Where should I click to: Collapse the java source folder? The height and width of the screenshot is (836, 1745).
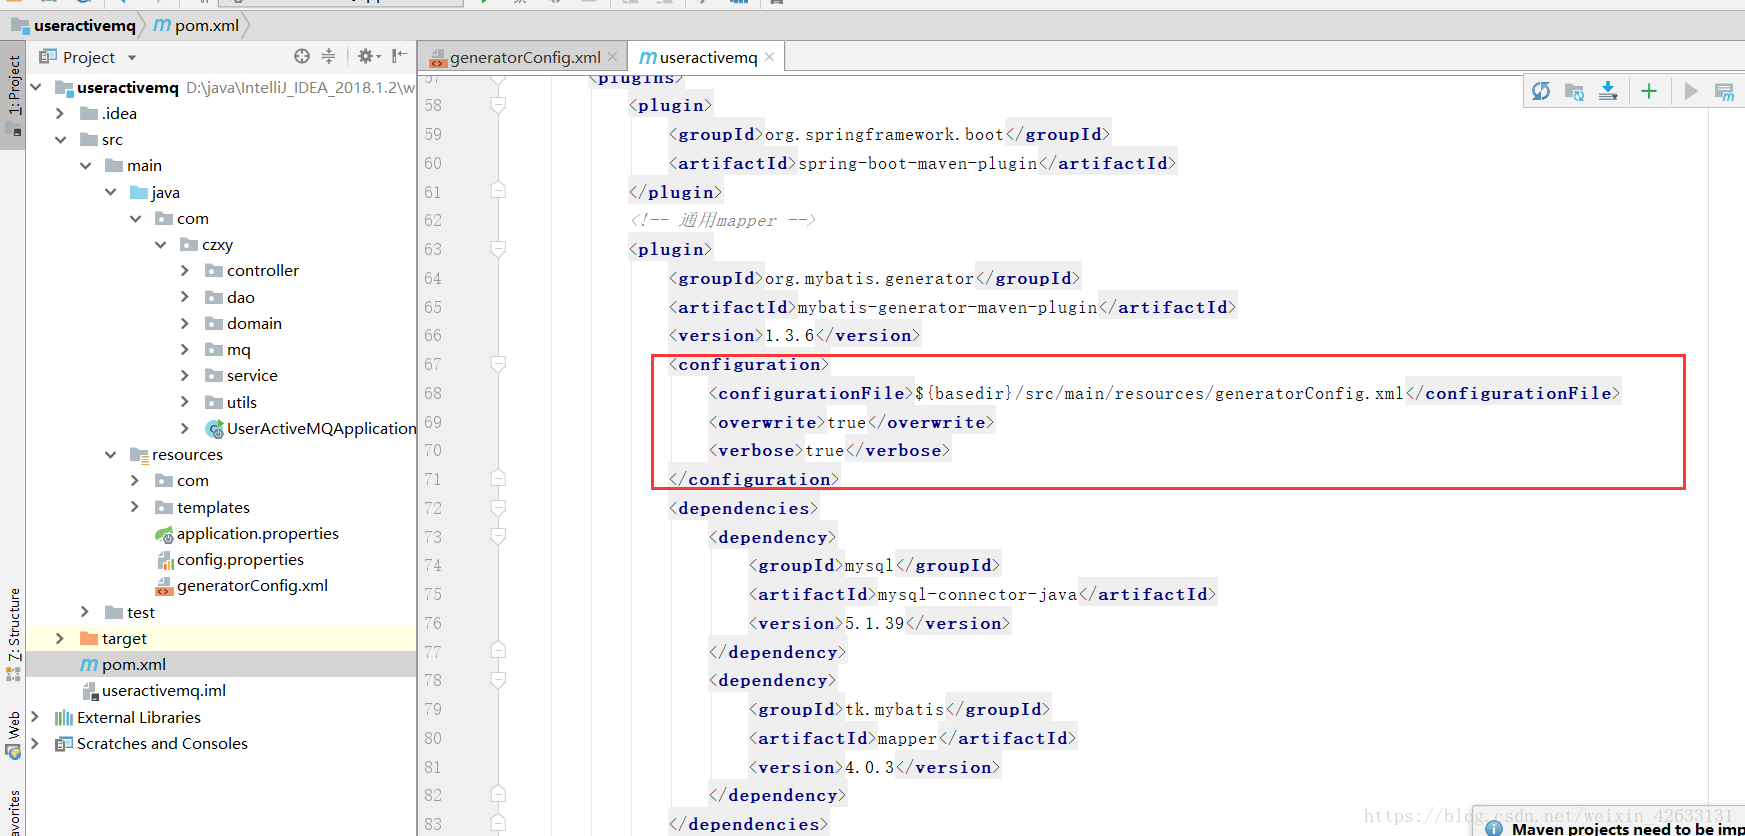[x=110, y=192]
